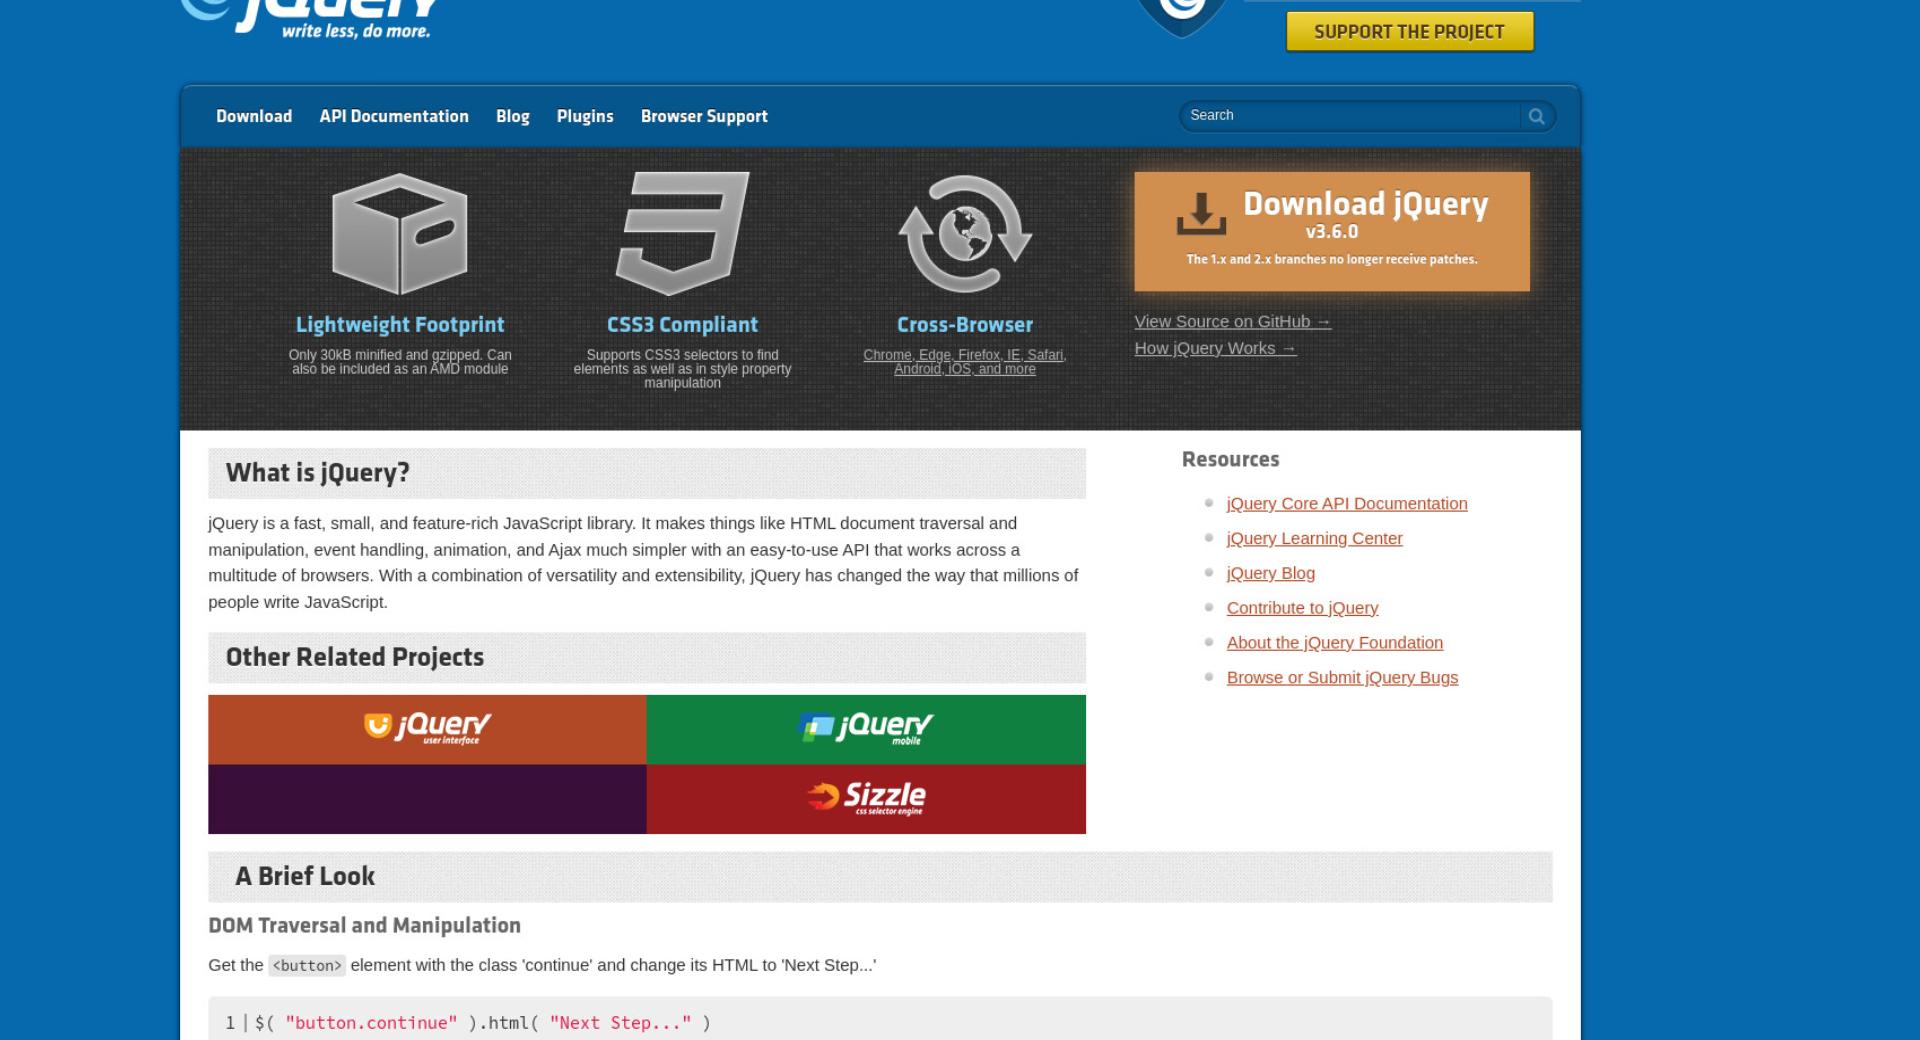Screen dimensions: 1920x1040
Task: Click the jQuery logo at top left
Action: pos(310,18)
